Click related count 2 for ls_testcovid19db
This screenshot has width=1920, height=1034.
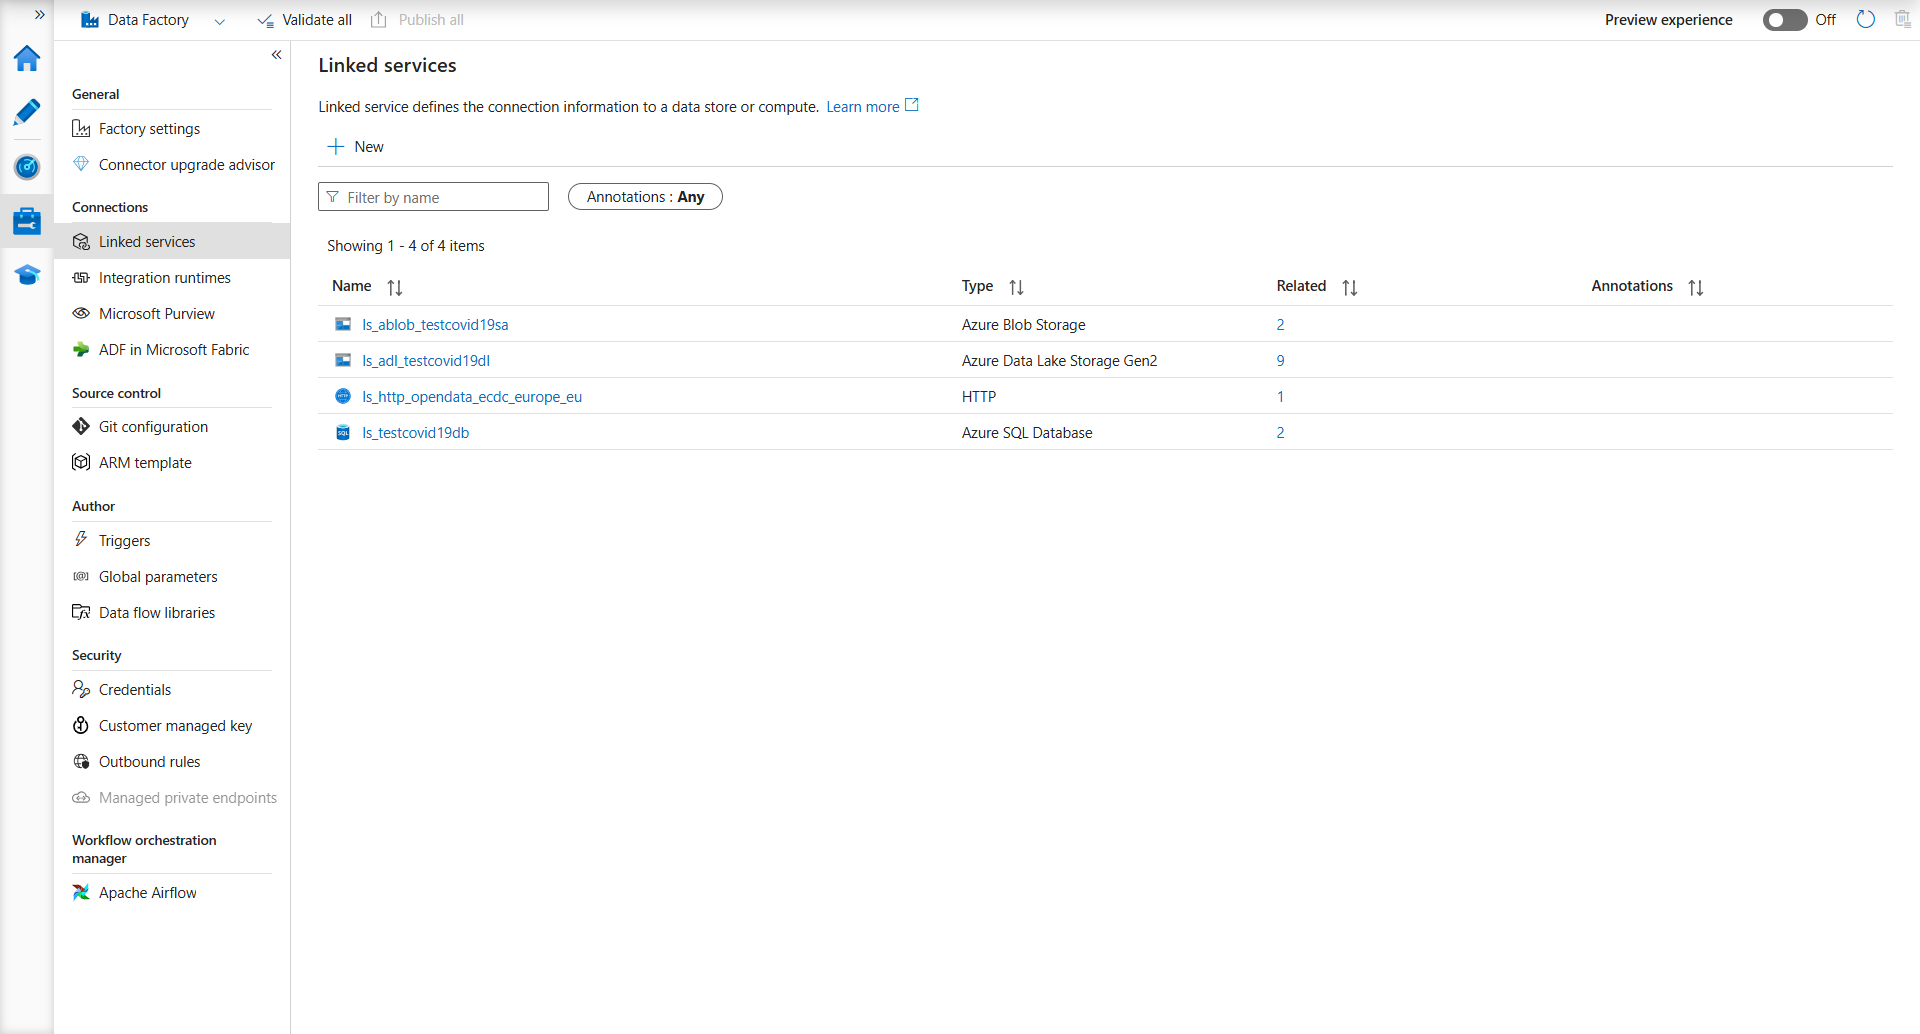pos(1280,433)
